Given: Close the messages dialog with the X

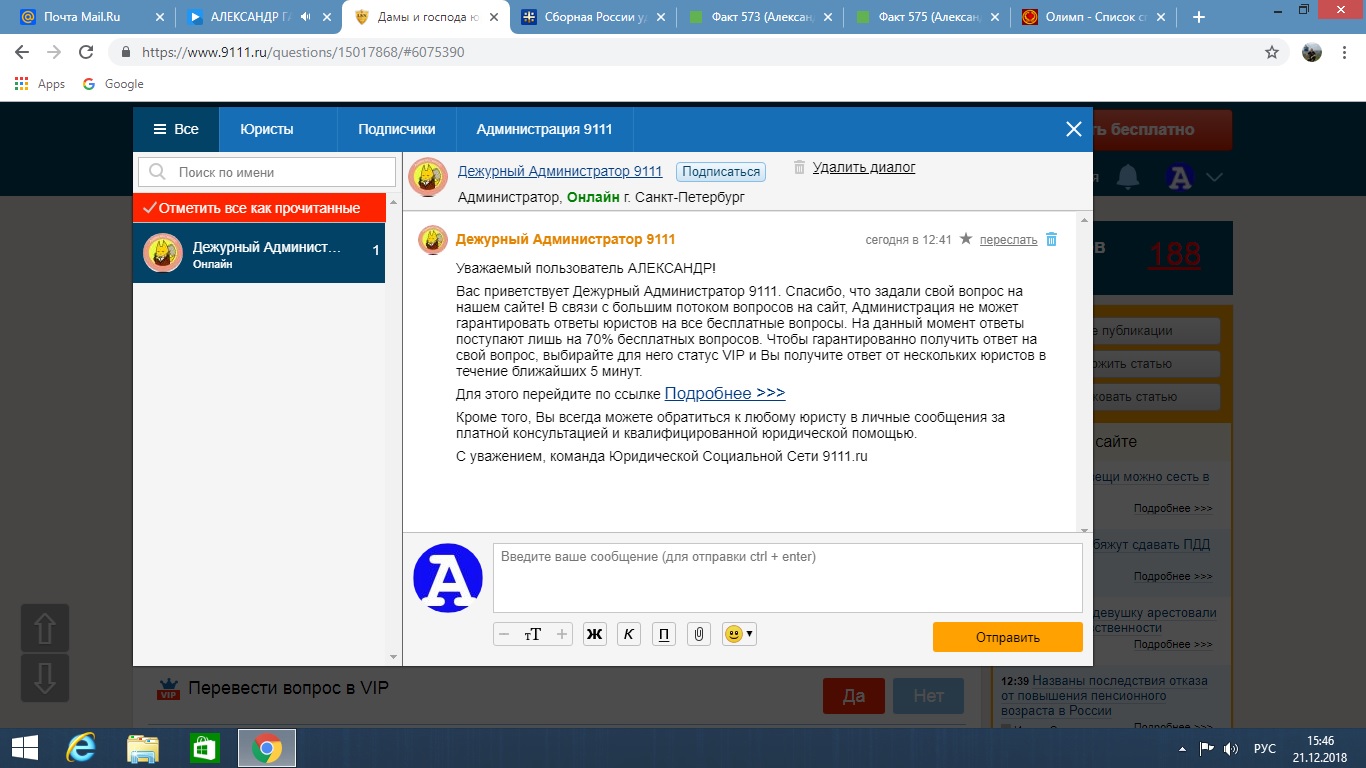Looking at the screenshot, I should (1074, 129).
